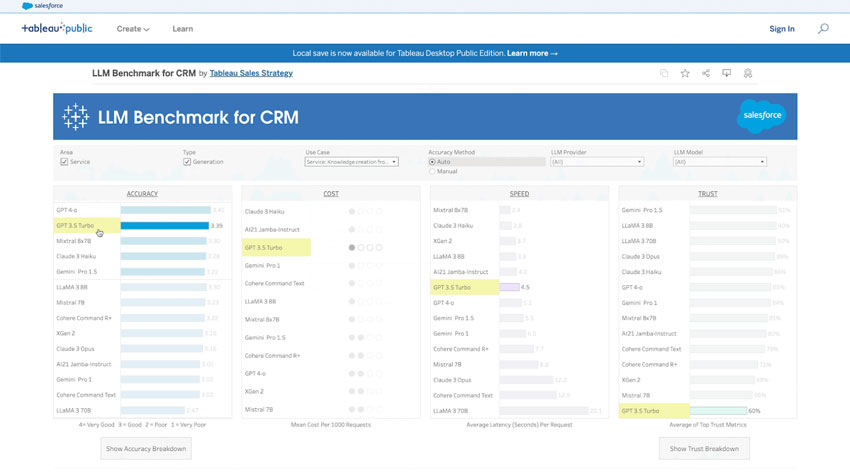Click Show Trust Breakdown button

click(x=704, y=448)
